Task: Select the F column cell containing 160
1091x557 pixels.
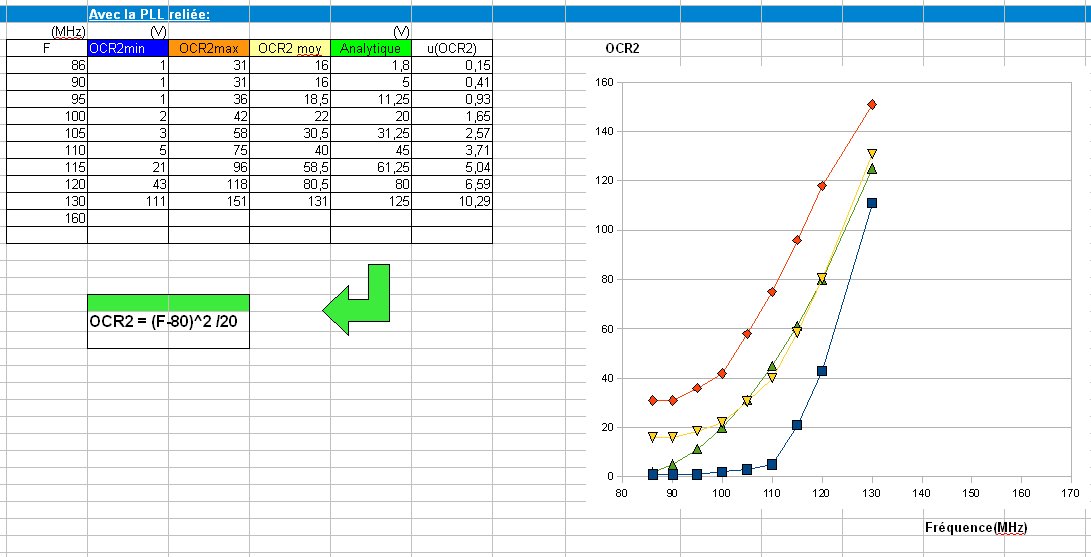Action: (x=47, y=218)
